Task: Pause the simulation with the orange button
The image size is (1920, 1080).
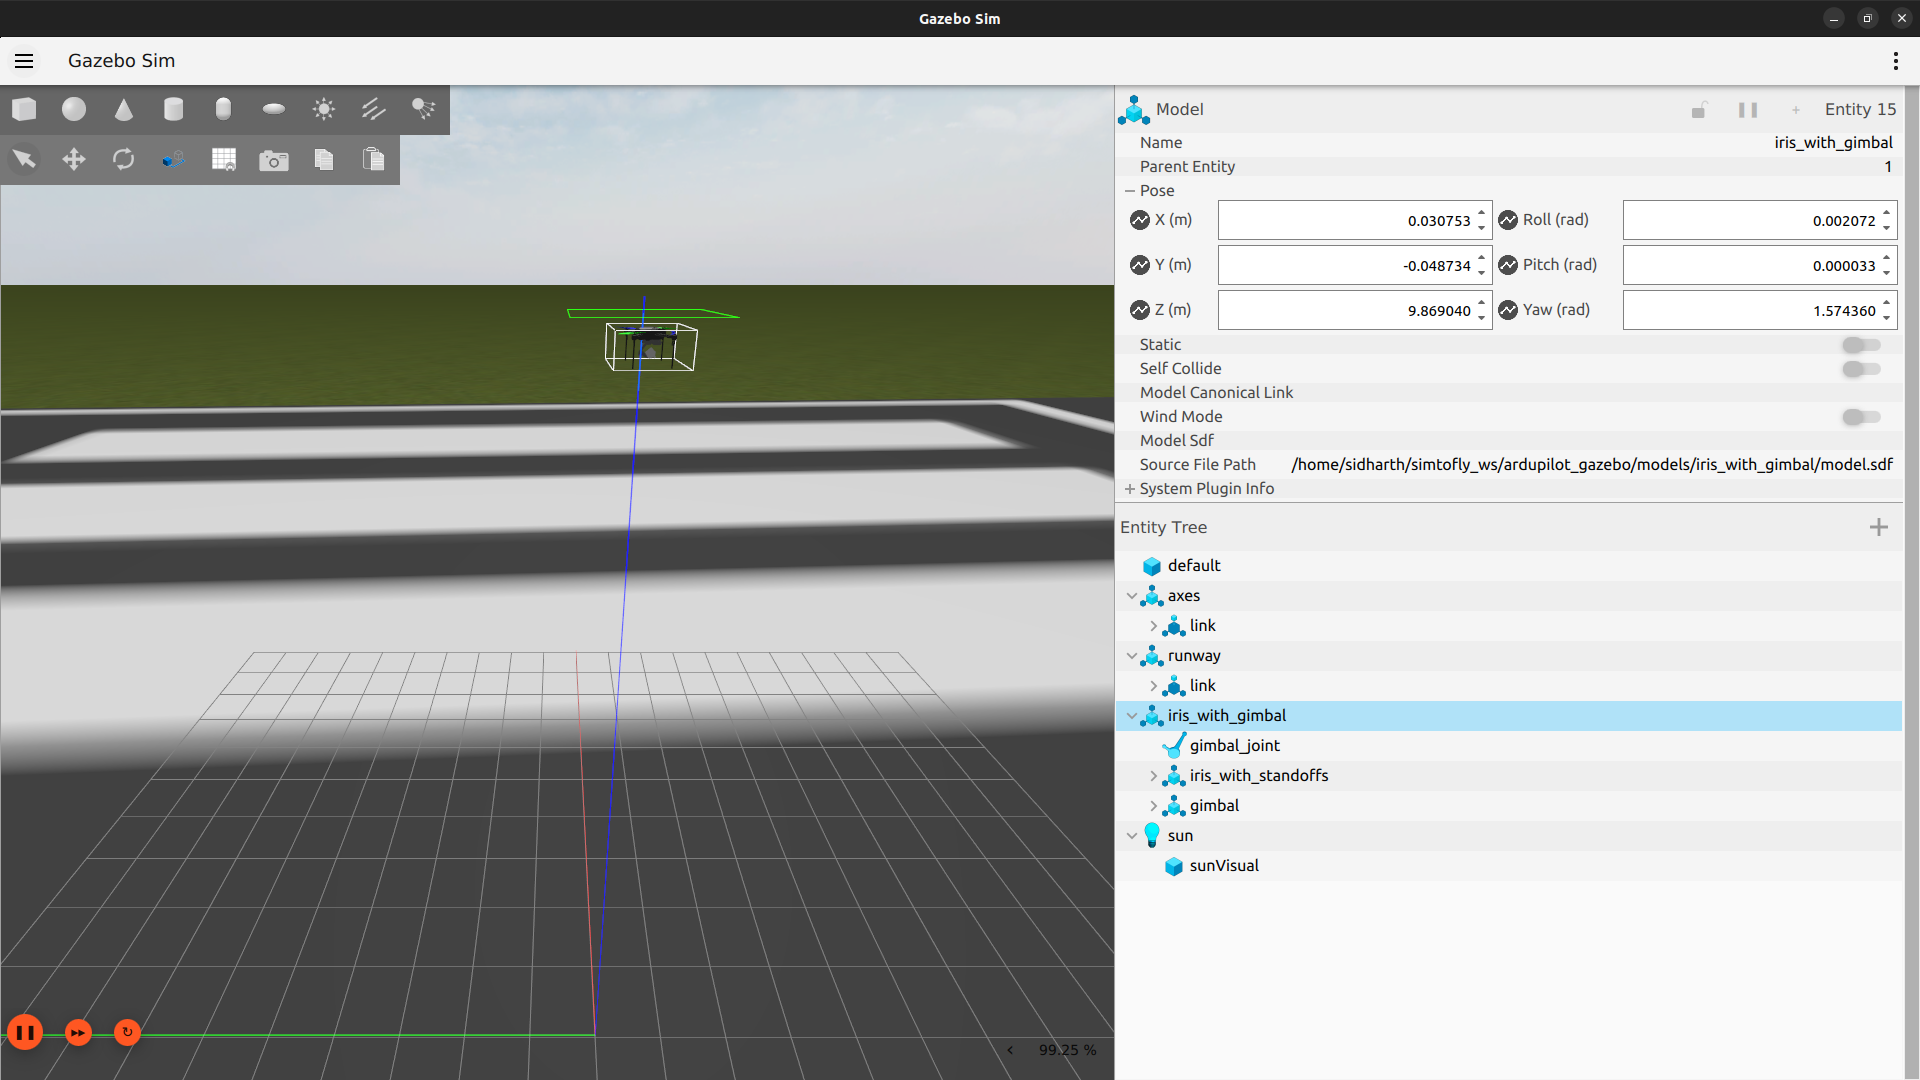Action: click(25, 1032)
